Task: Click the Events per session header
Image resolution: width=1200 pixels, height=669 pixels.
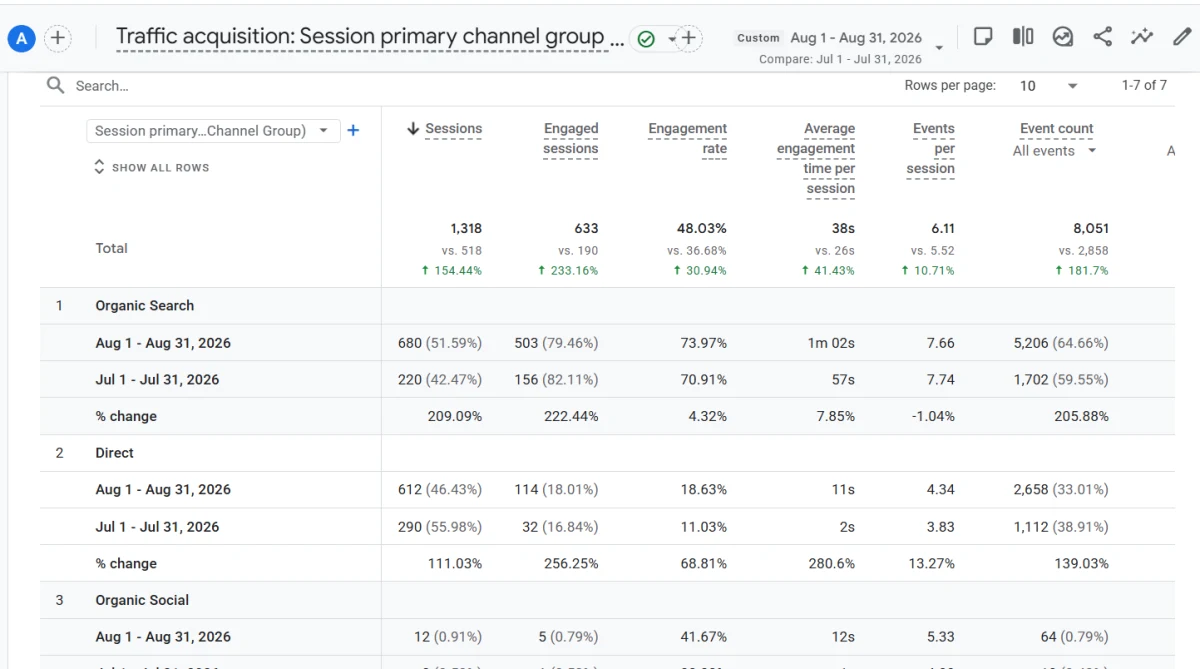Action: click(930, 149)
